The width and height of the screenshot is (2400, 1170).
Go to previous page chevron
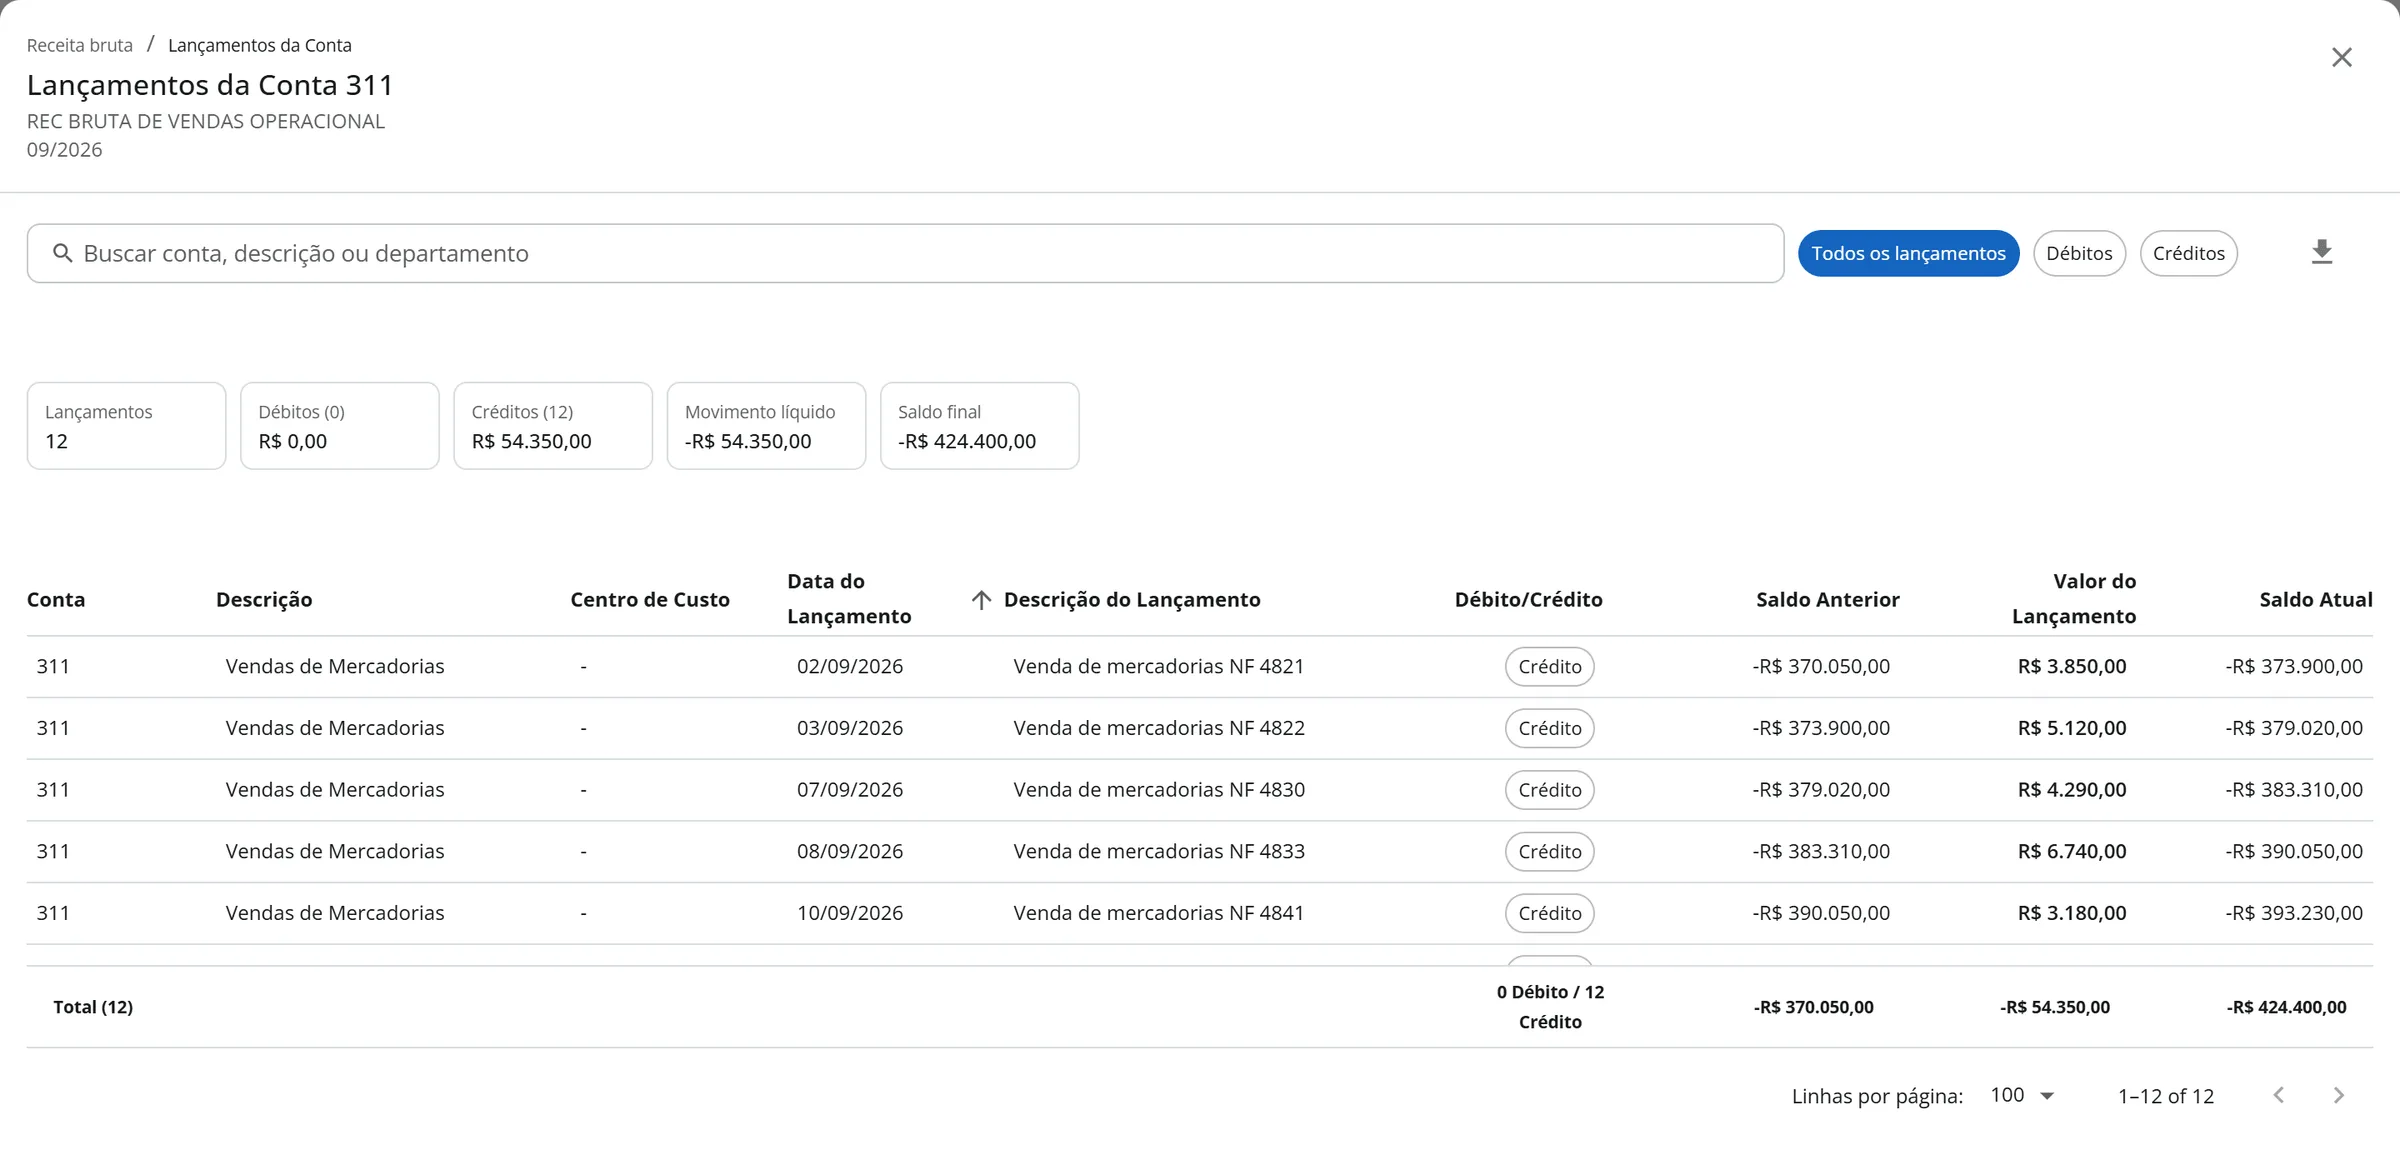click(x=2278, y=1095)
